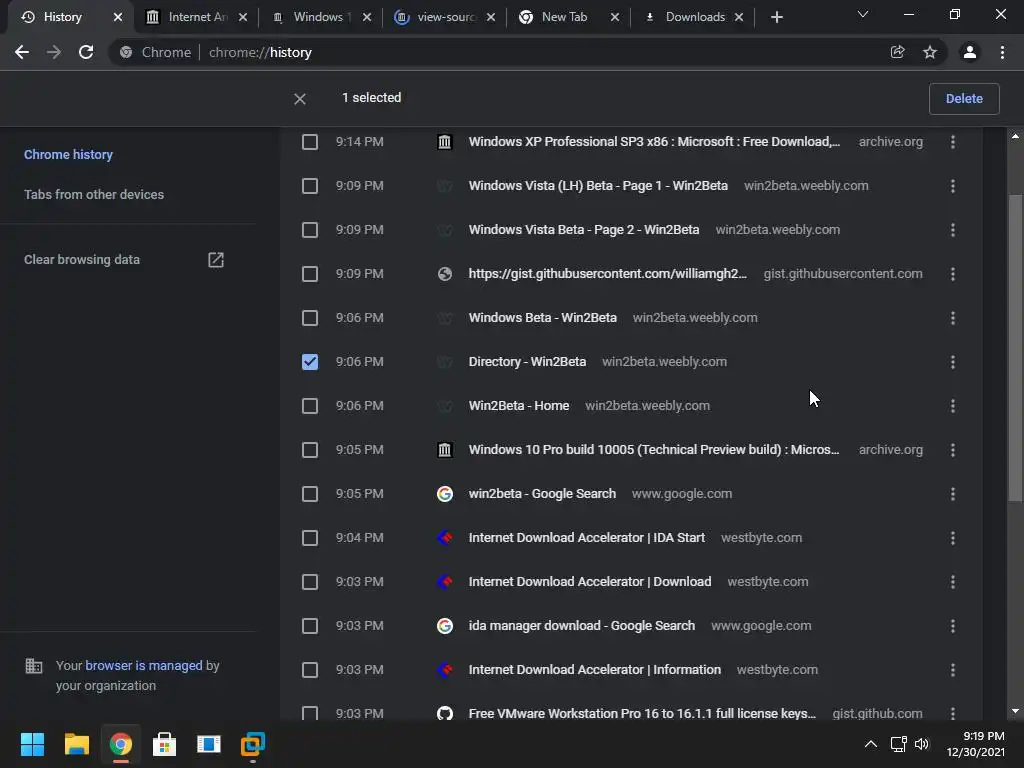Show hidden system tray icons
This screenshot has height=768, width=1024.
[871, 744]
